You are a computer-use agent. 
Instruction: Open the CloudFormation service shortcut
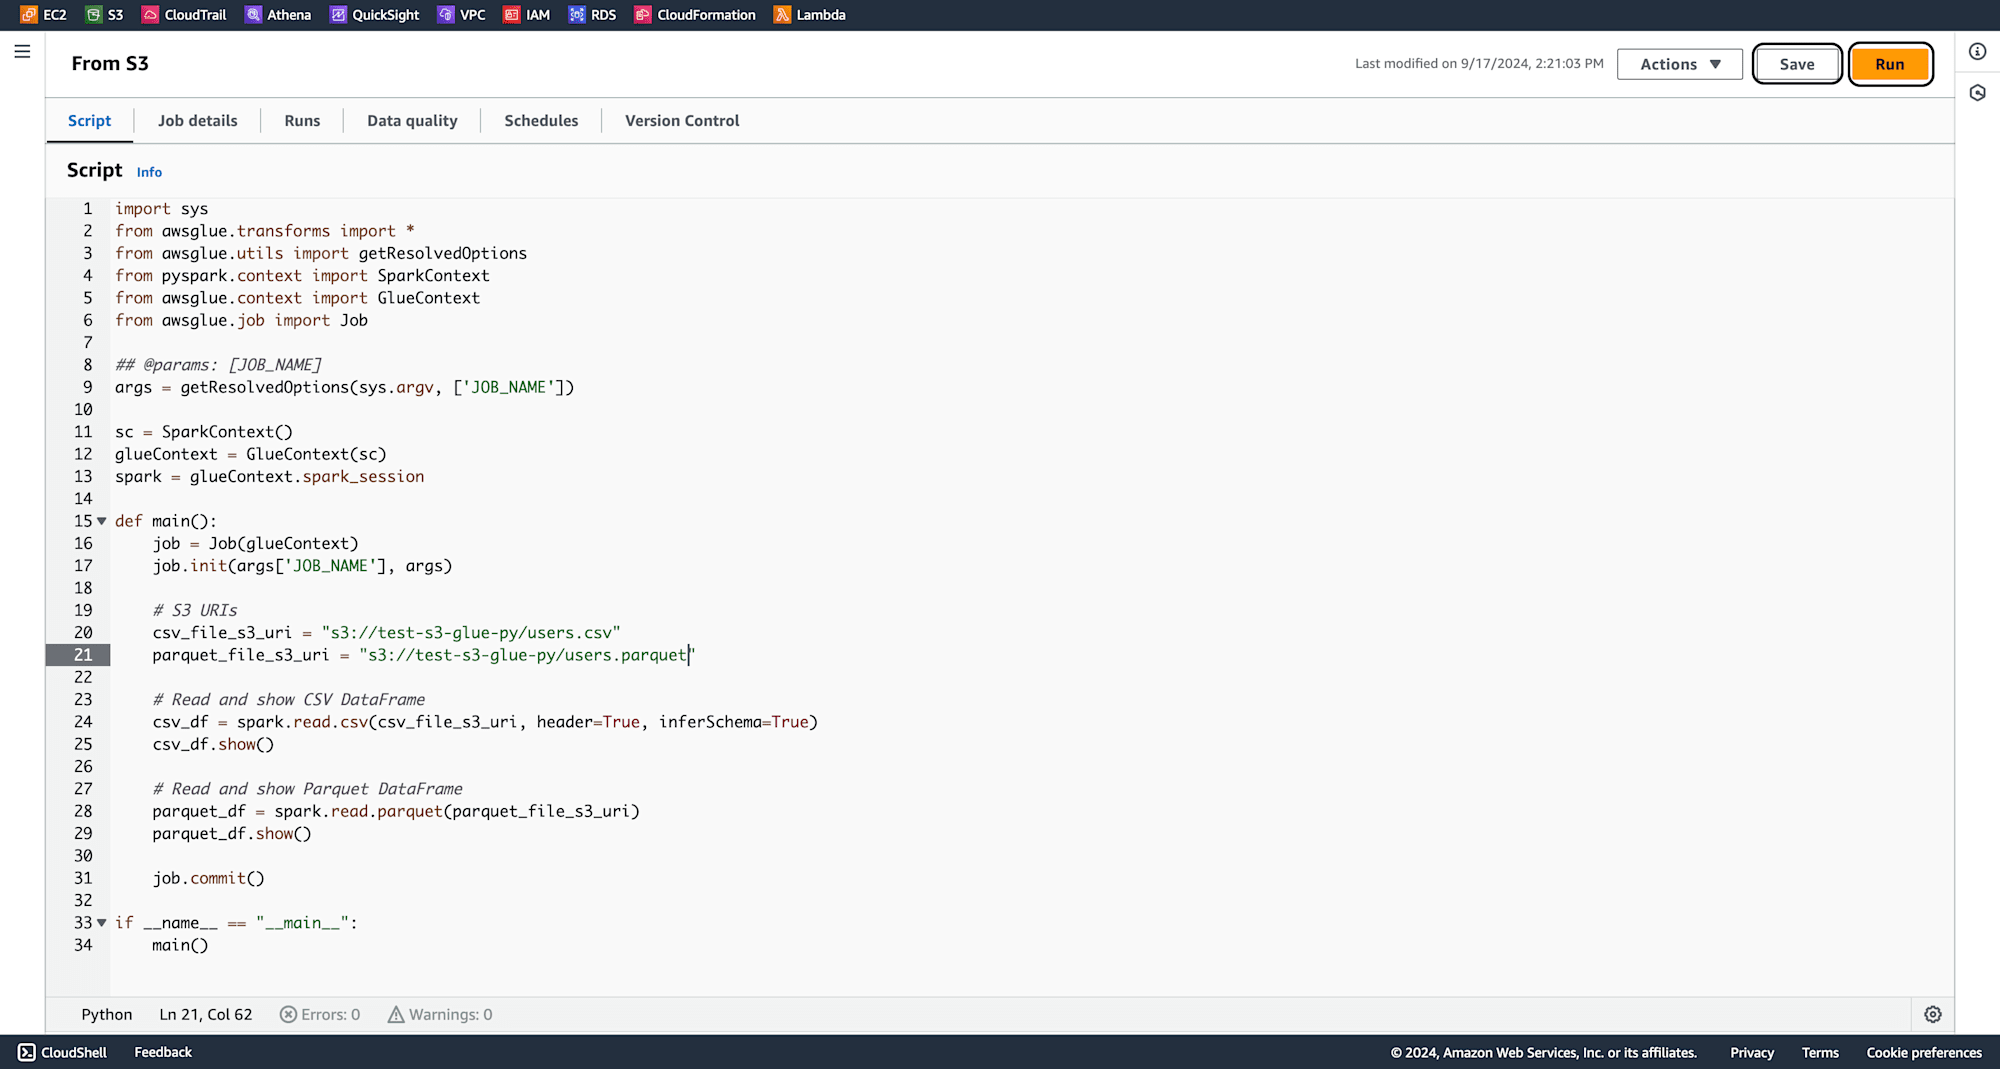coord(695,15)
